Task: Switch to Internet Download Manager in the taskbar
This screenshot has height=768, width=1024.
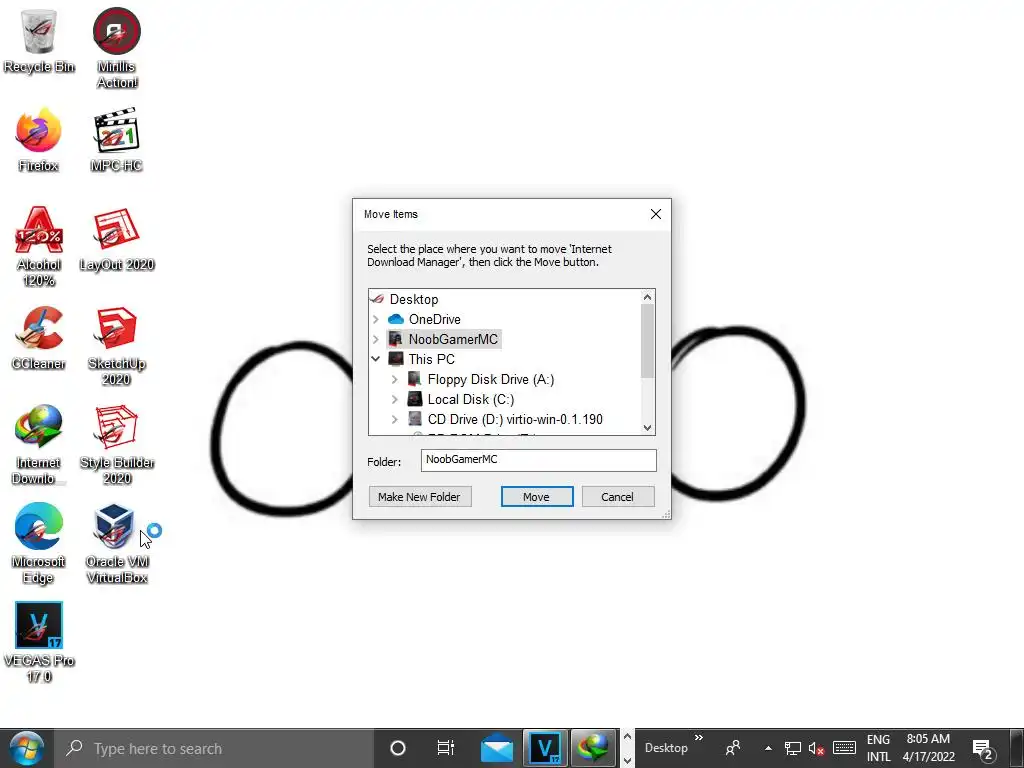Action: (593, 748)
